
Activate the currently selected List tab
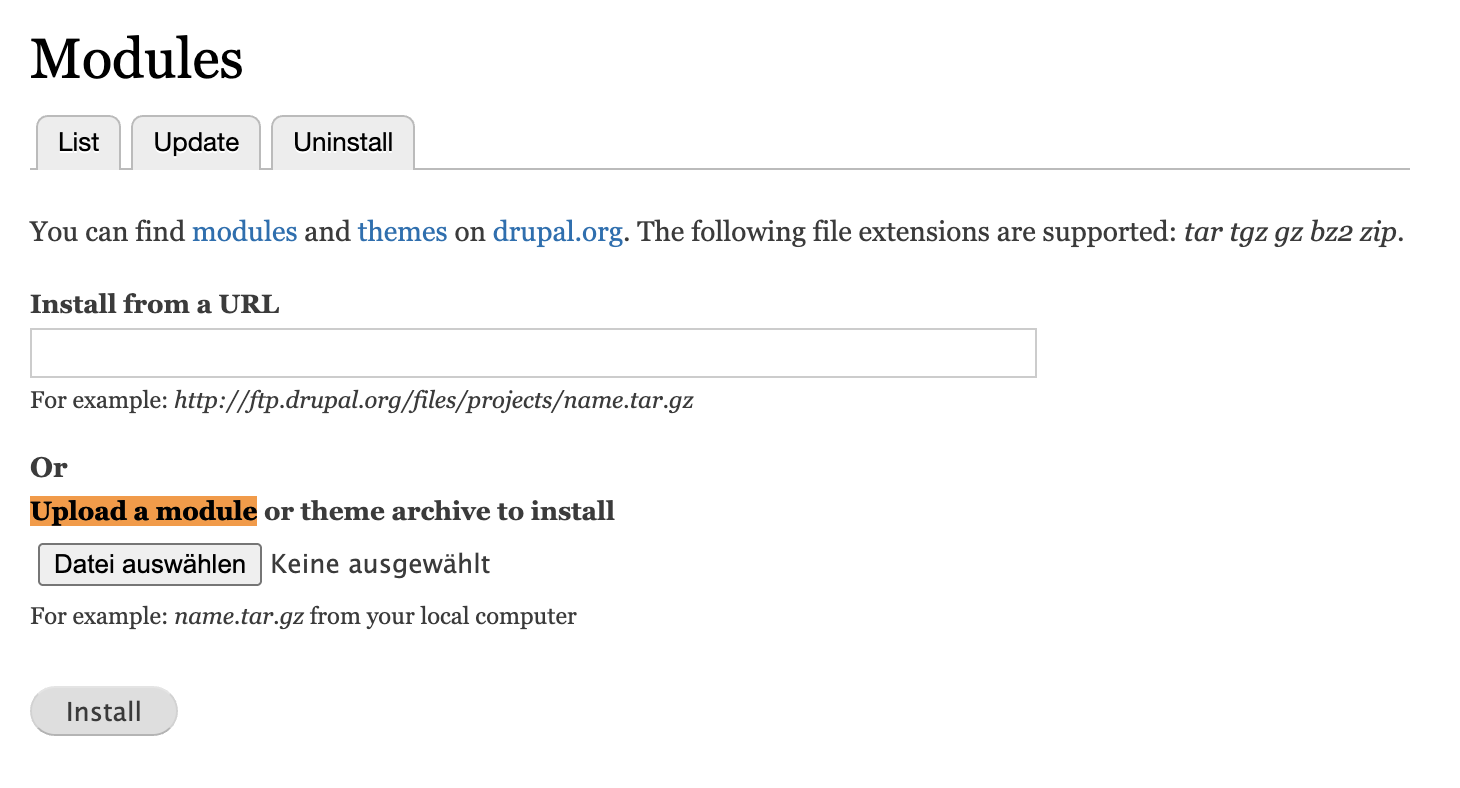(x=78, y=142)
